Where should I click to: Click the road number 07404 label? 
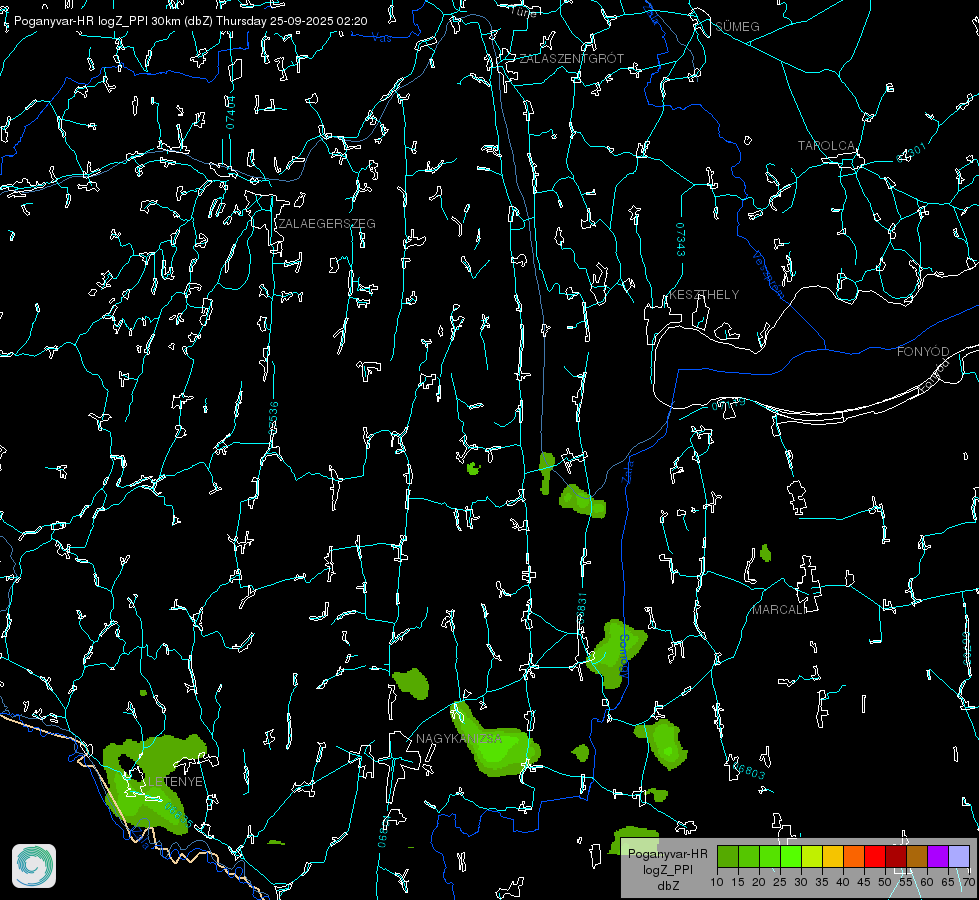click(231, 112)
